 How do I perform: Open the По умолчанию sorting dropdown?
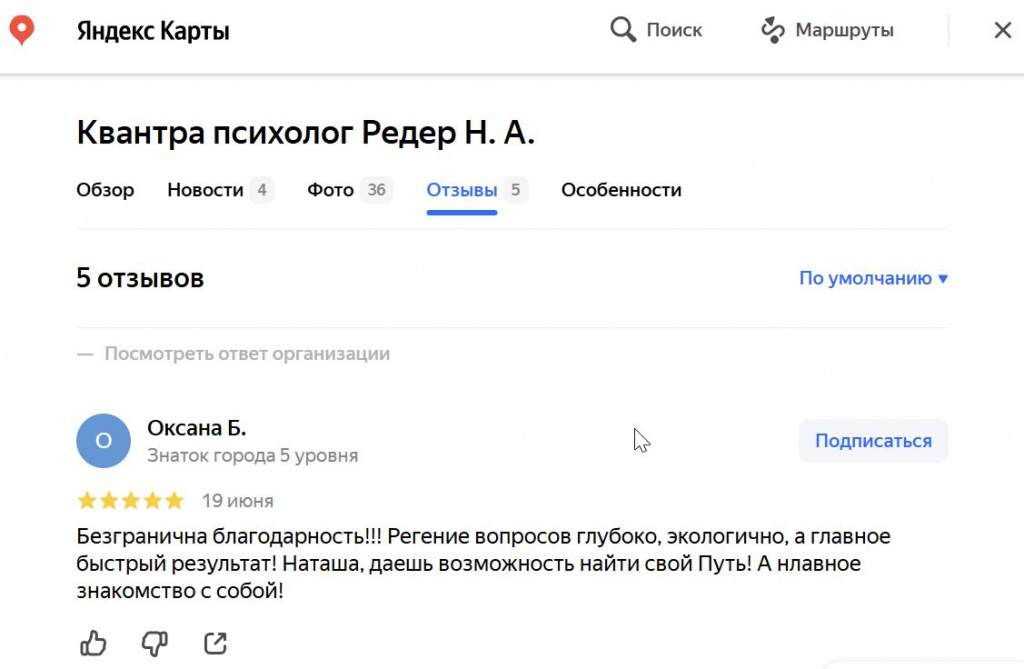[864, 278]
